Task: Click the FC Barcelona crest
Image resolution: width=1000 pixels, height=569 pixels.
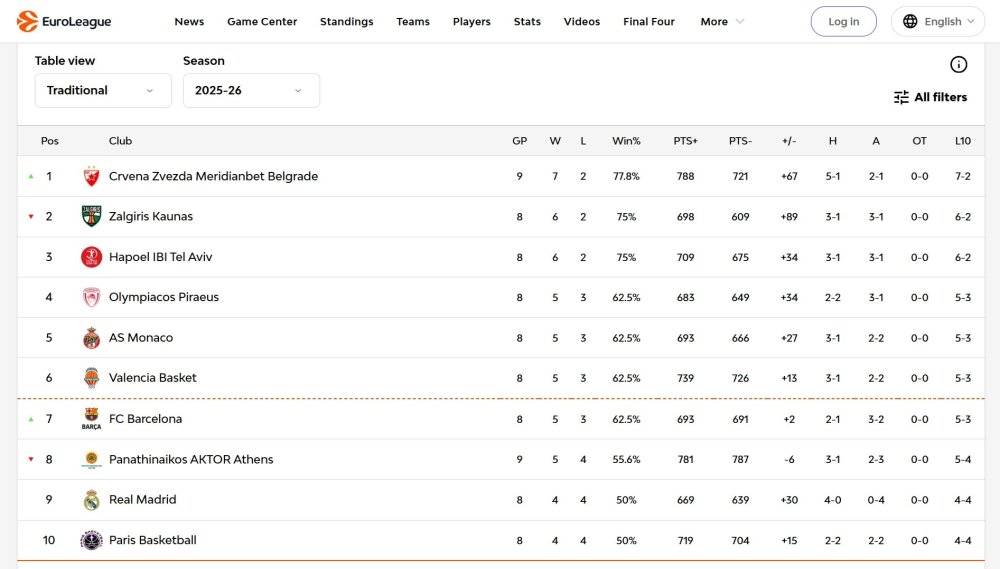Action: pyautogui.click(x=91, y=418)
